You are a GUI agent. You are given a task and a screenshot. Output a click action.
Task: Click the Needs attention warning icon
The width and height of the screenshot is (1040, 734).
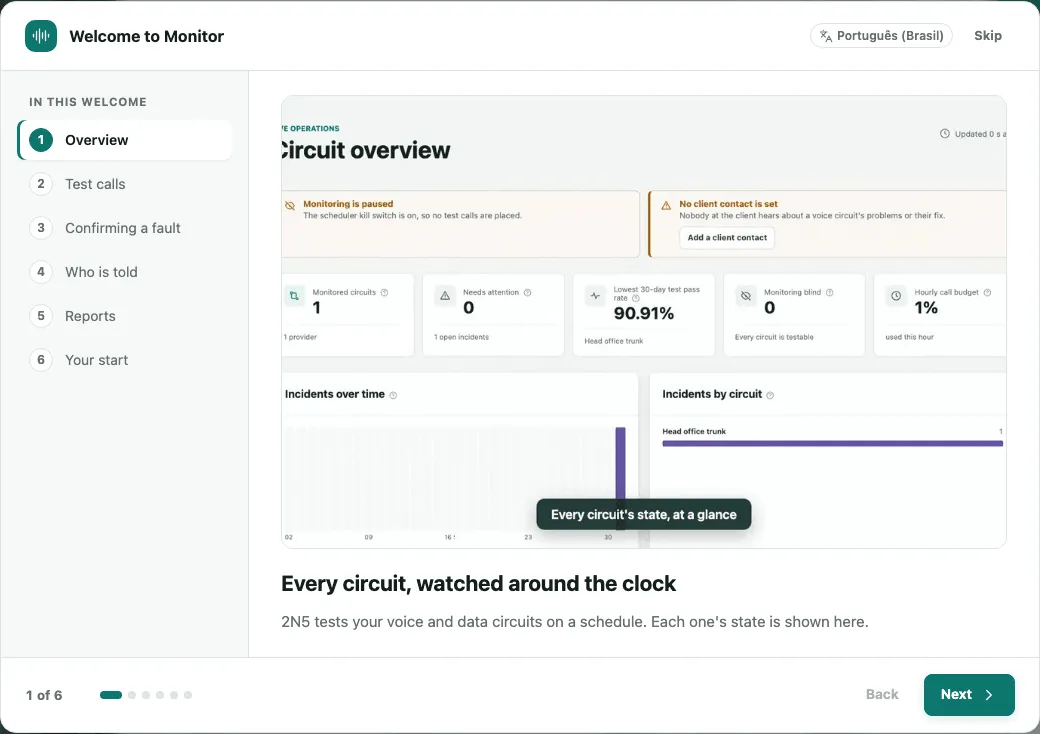(x=445, y=296)
